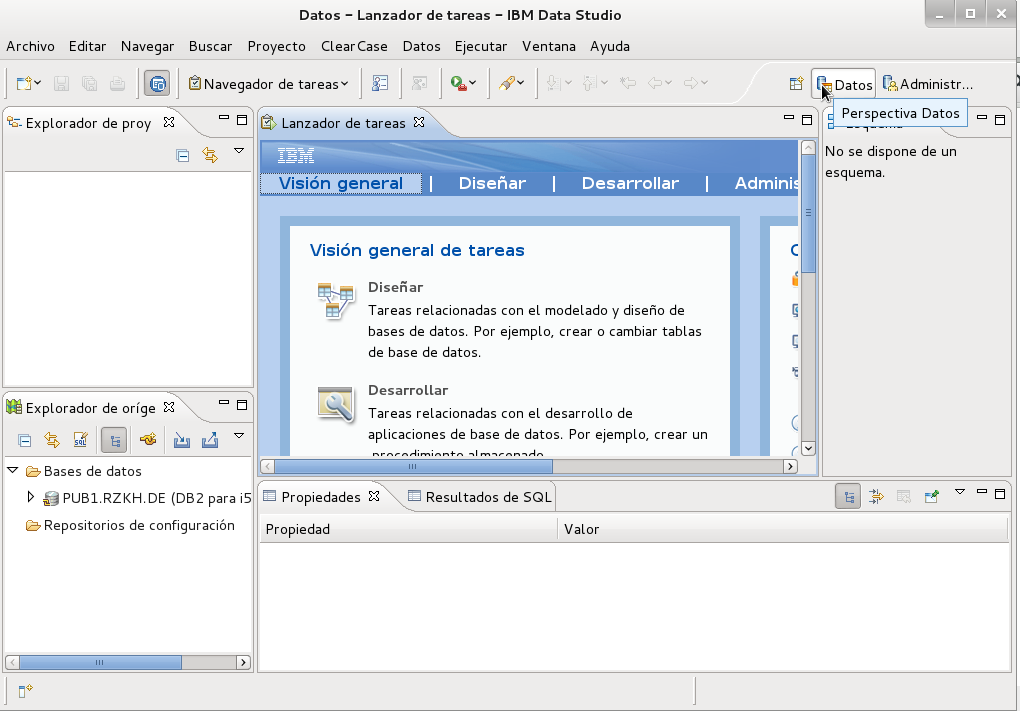This screenshot has height=711, width=1020.
Task: Click the launcher horizontal scrollbar right arrow
Action: click(x=790, y=466)
